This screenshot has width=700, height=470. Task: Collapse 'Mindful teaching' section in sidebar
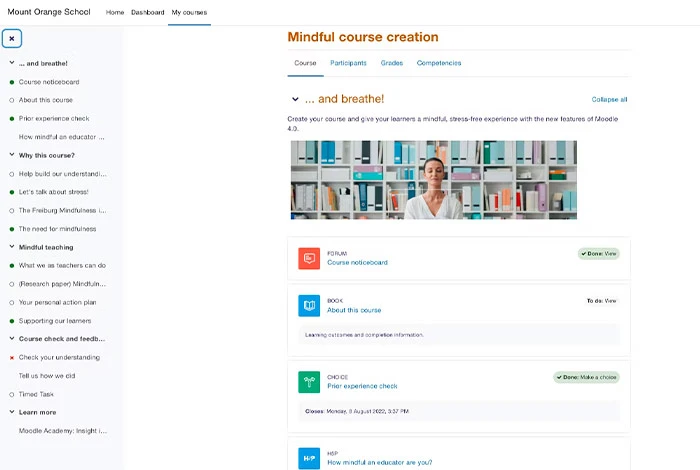pos(11,247)
